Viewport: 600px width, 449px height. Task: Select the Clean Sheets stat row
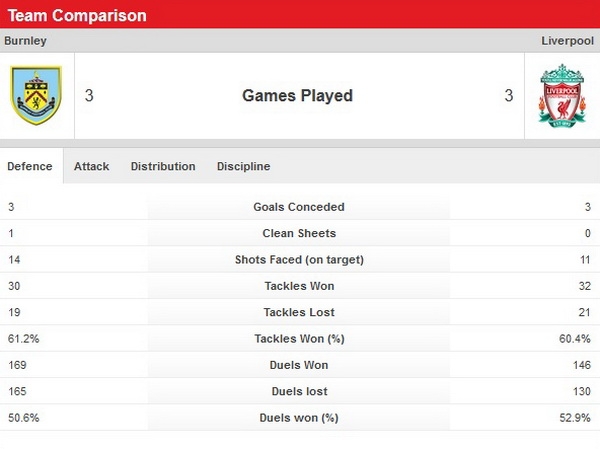298,233
